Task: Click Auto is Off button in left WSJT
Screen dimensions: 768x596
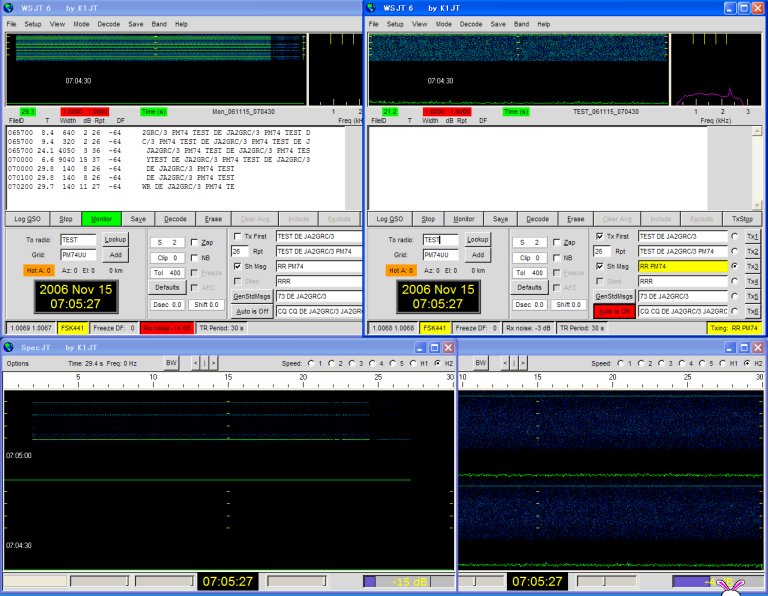Action: point(252,311)
